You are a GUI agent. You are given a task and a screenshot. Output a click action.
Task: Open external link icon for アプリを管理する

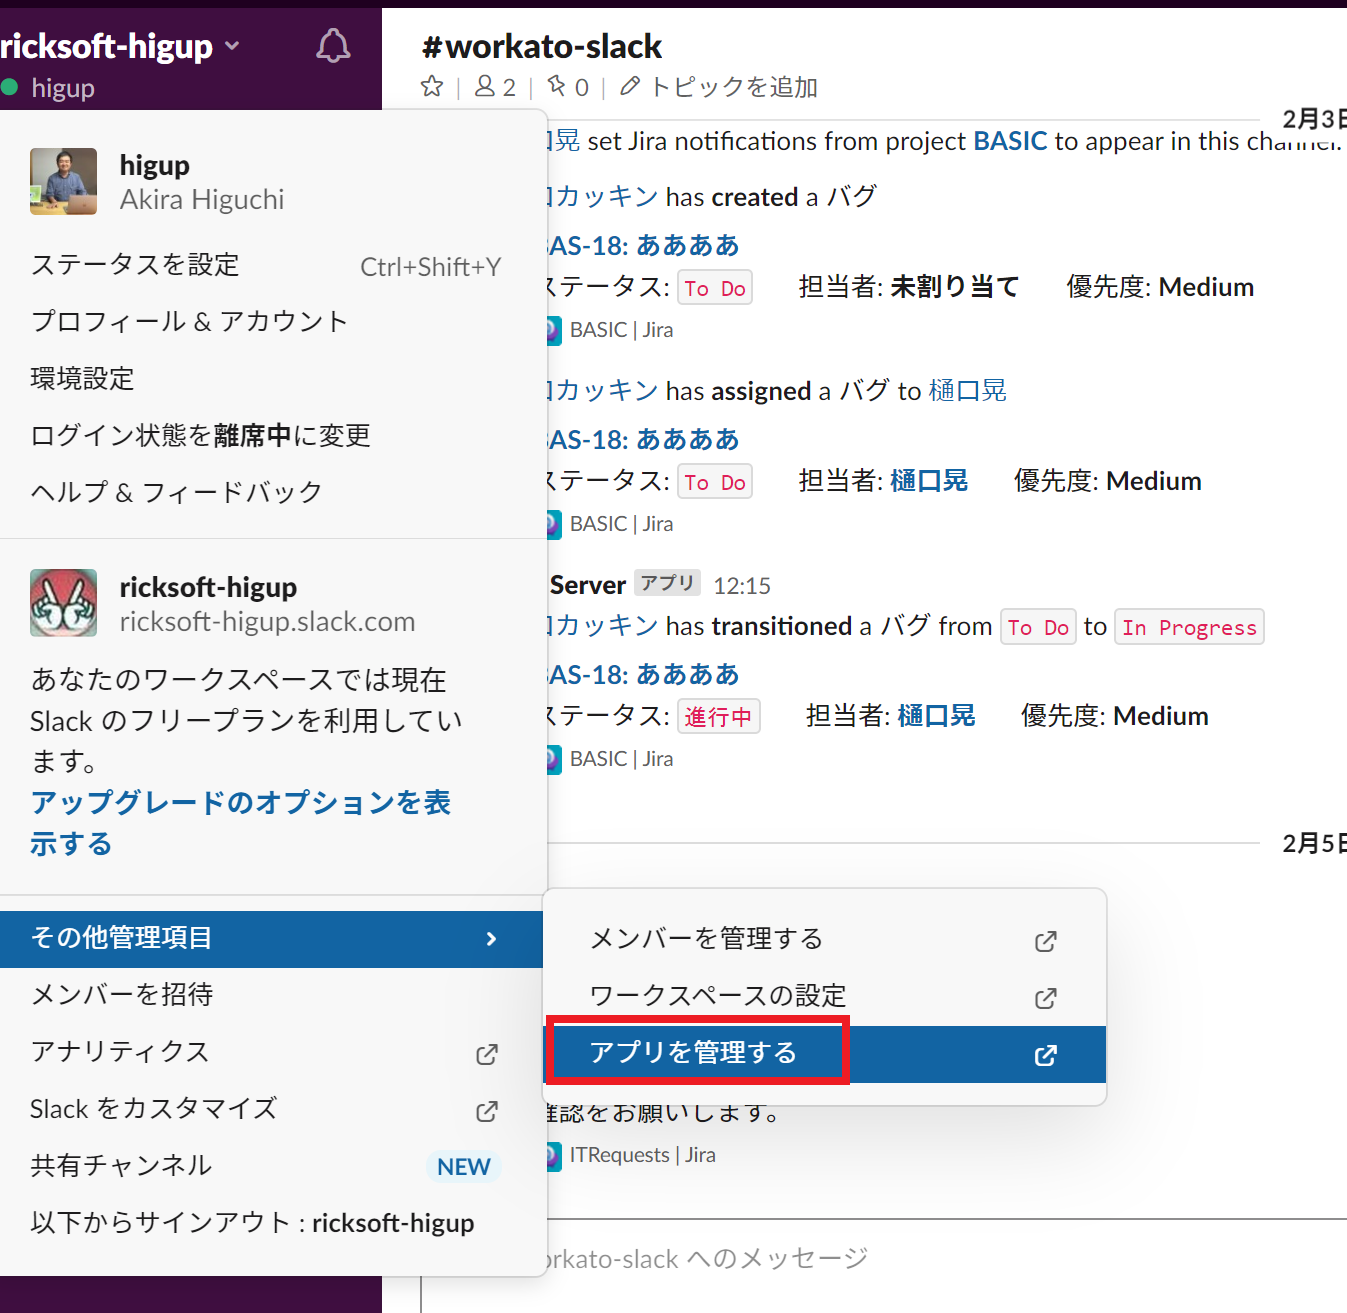pos(1046,1055)
